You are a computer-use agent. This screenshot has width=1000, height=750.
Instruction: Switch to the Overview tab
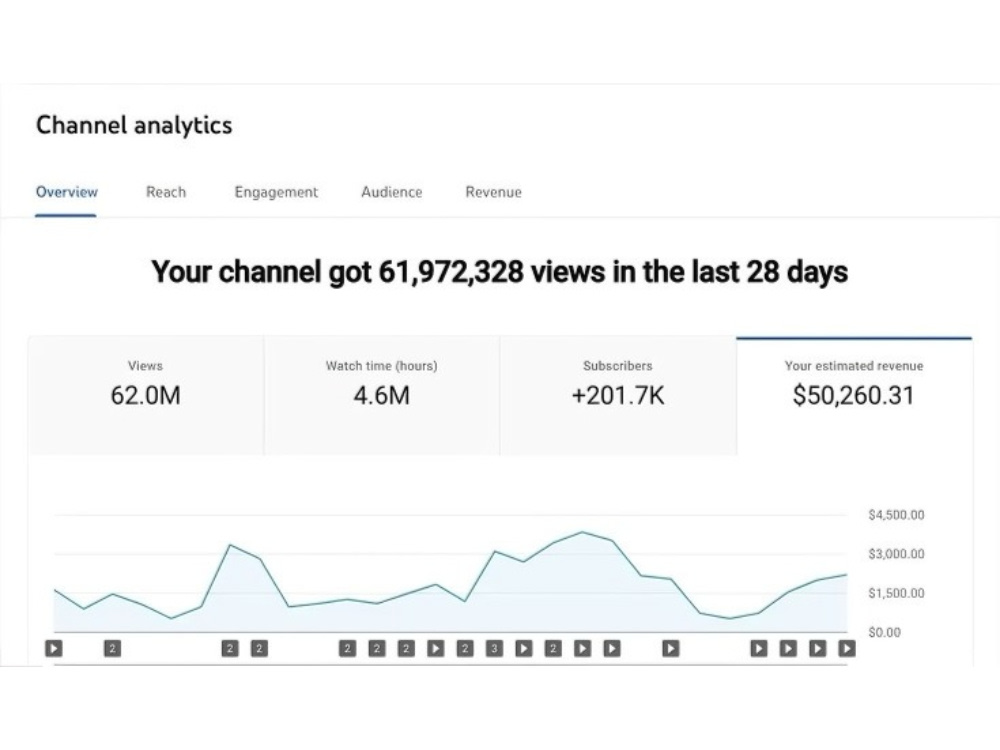coord(66,192)
